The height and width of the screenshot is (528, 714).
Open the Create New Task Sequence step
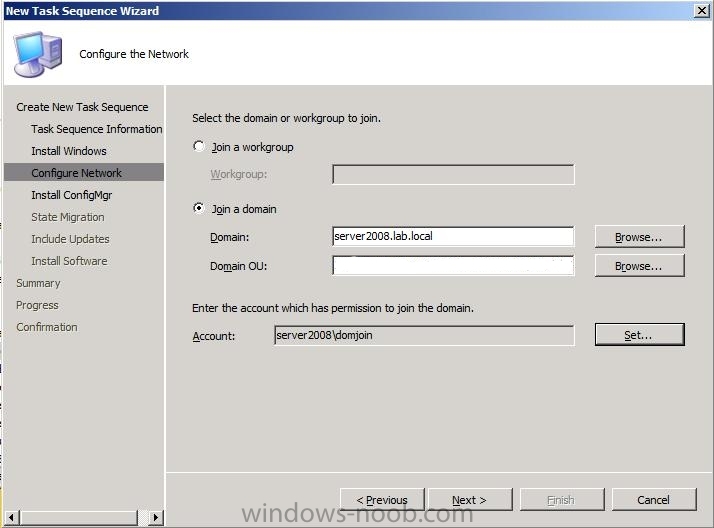(x=82, y=107)
